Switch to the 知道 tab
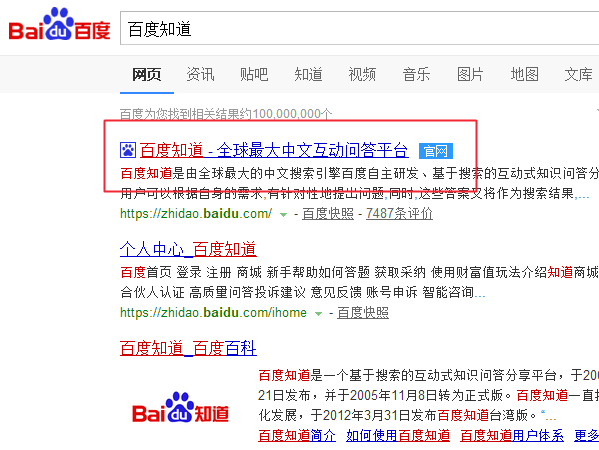The image size is (599, 450). tap(308, 74)
